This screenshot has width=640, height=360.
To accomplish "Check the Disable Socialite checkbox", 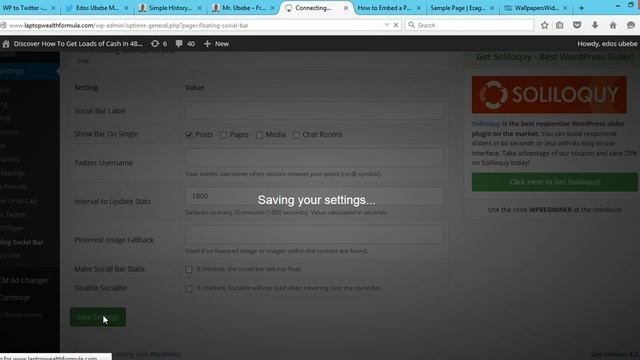I will (189, 289).
